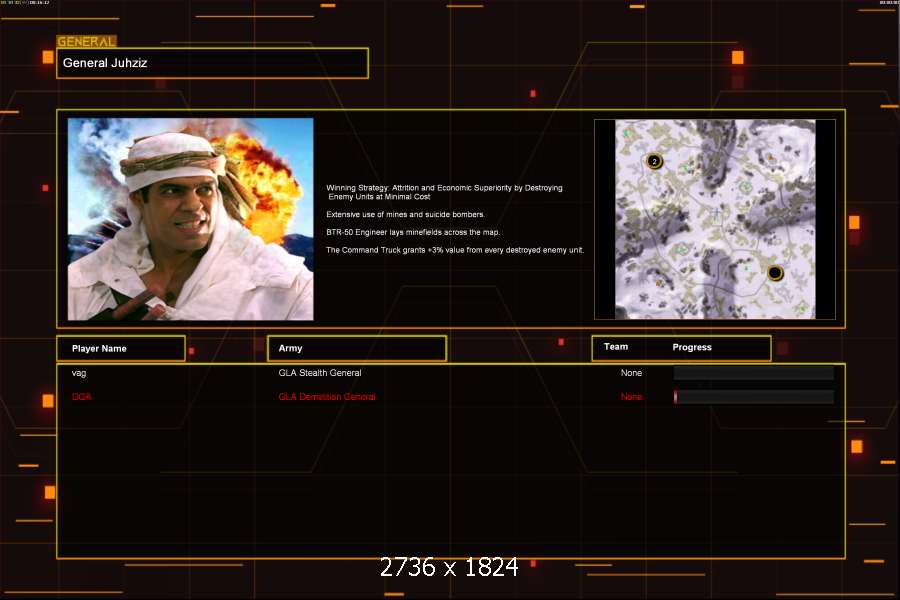The width and height of the screenshot is (900, 600).
Task: Click 'BTR-50 Engineer lays minefields' line
Action: click(413, 233)
